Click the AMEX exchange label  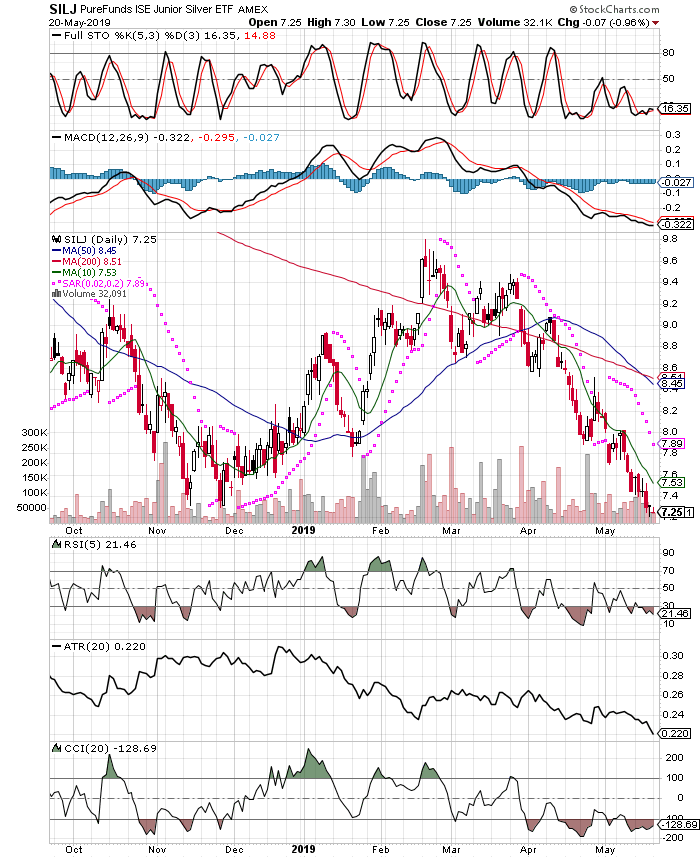tap(253, 9)
